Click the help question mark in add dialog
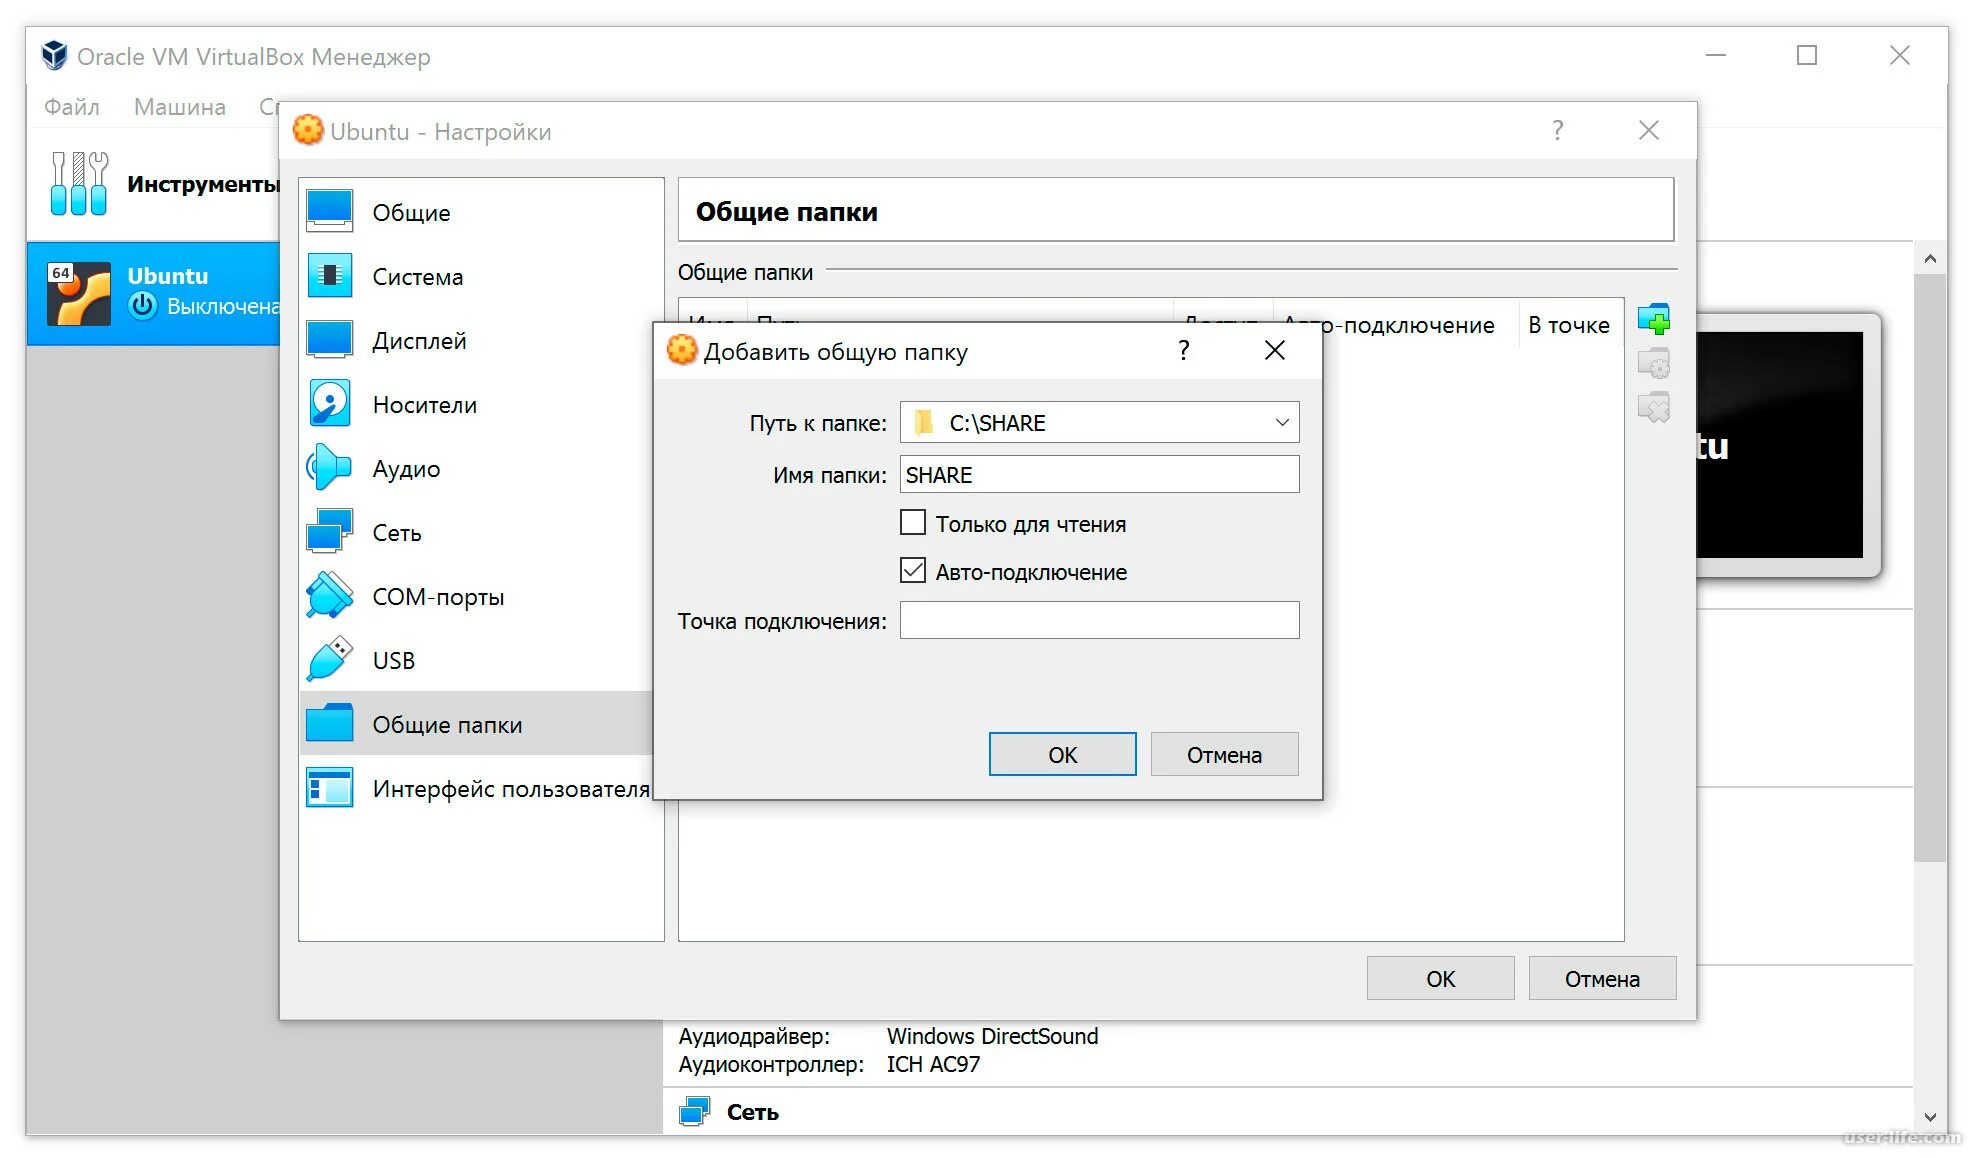 (1183, 351)
